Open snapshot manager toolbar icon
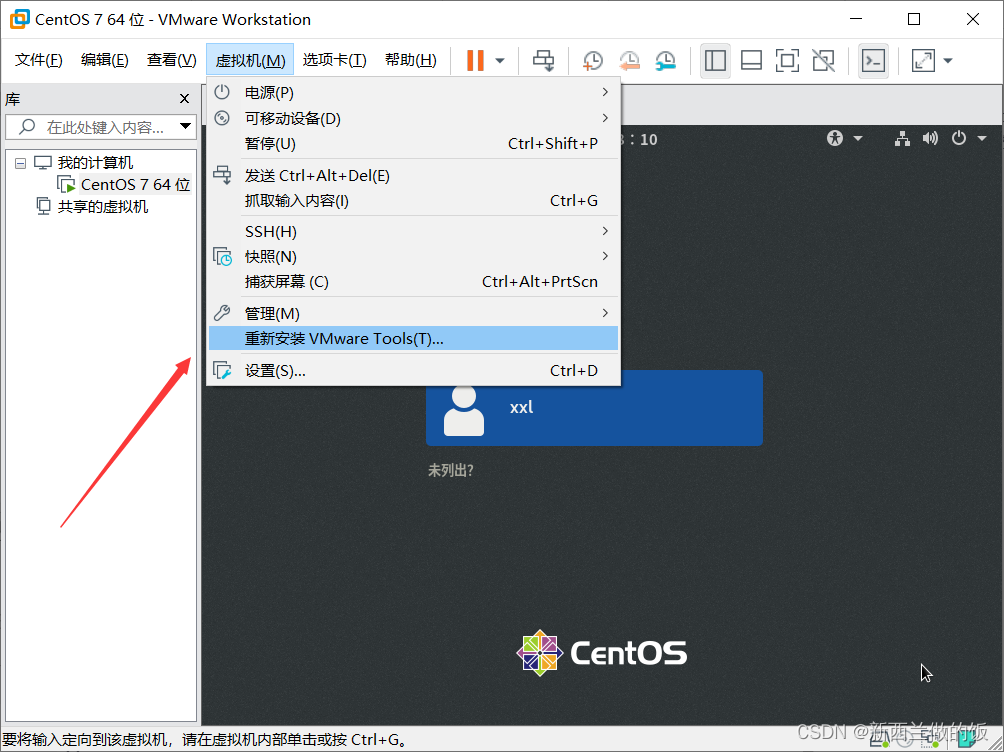Viewport: 1004px width, 752px height. [666, 61]
